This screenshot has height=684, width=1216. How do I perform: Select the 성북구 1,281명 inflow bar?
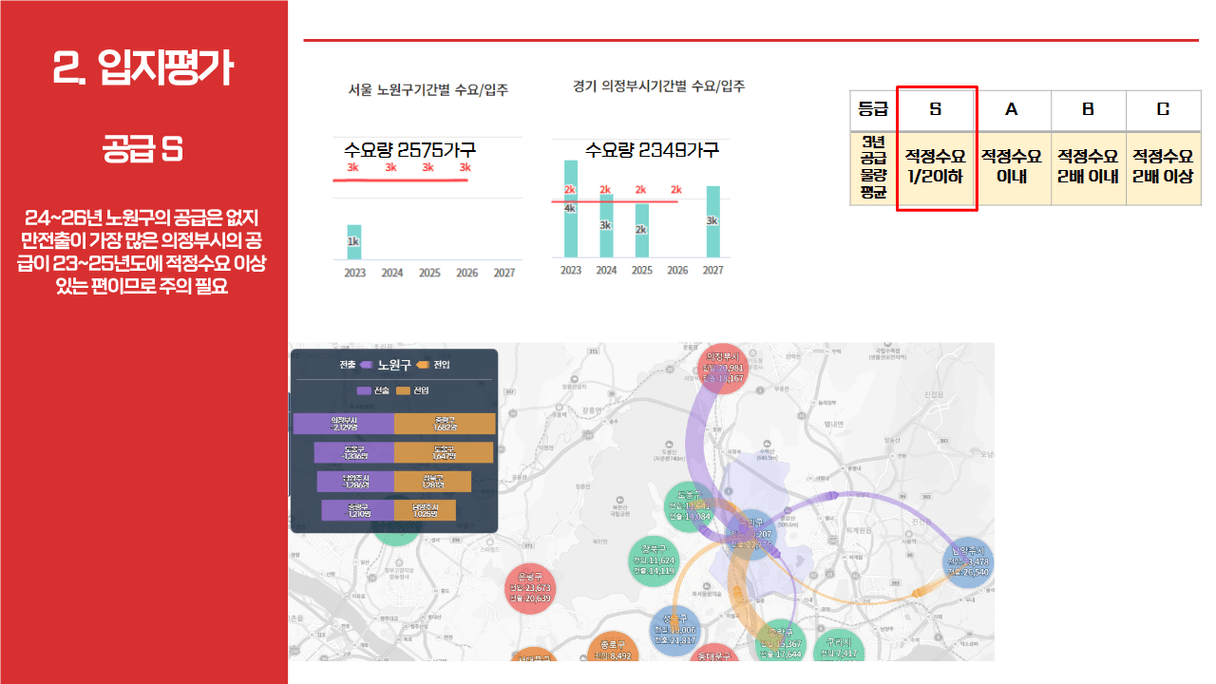[x=432, y=481]
